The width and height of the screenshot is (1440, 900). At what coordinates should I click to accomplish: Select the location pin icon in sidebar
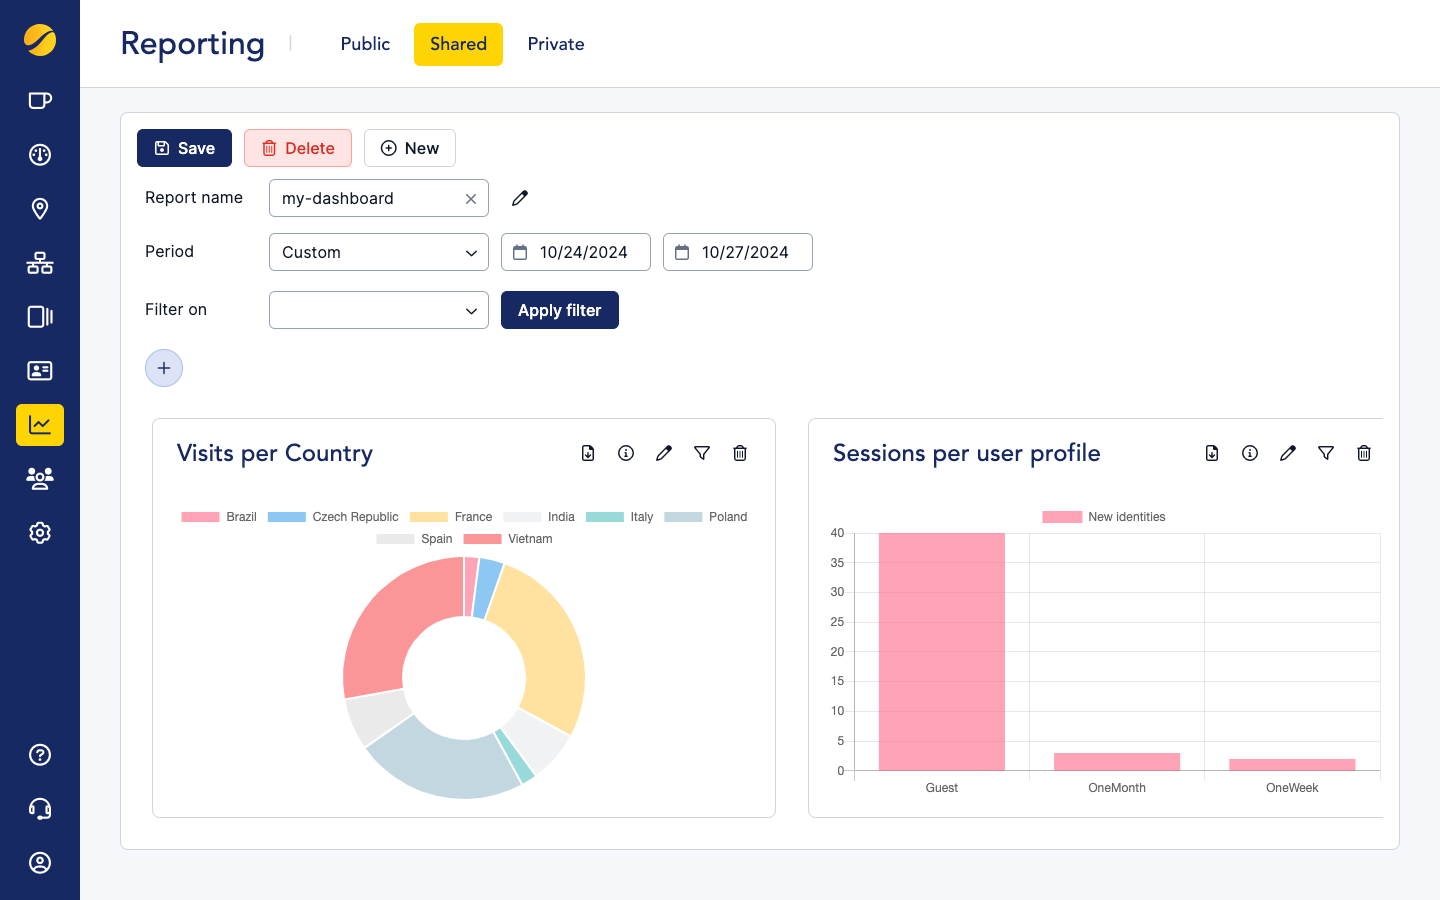(40, 209)
